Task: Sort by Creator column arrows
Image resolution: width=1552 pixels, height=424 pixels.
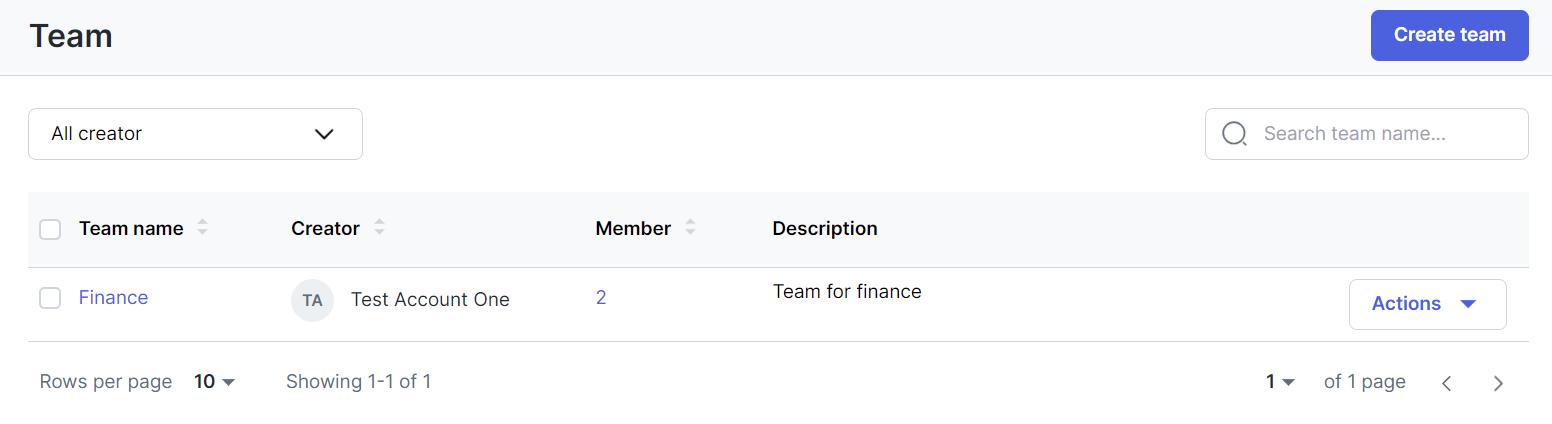Action: pos(379,228)
